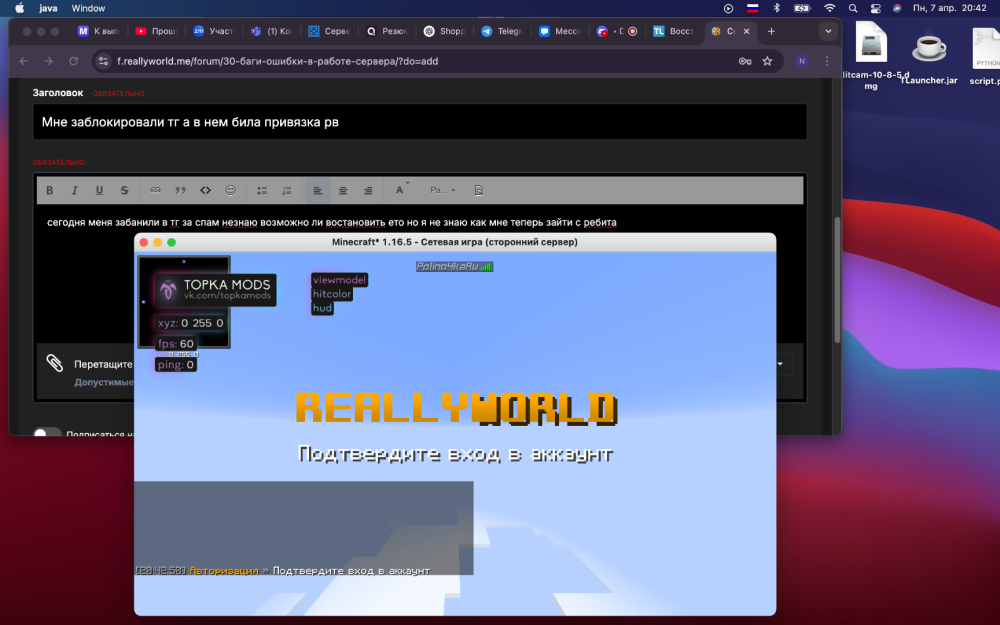Insert a numbered list
Viewport: 1000px width, 625px height.
[x=286, y=190]
